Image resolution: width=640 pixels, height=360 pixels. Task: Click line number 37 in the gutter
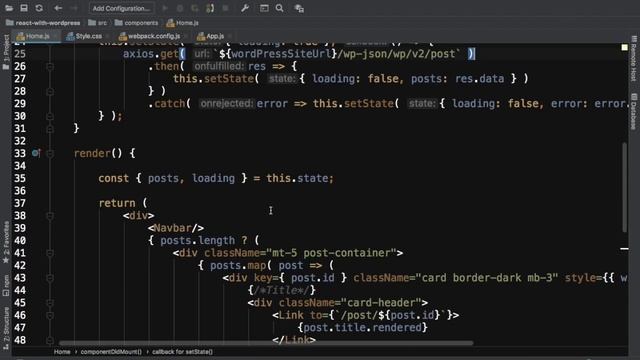coord(20,203)
